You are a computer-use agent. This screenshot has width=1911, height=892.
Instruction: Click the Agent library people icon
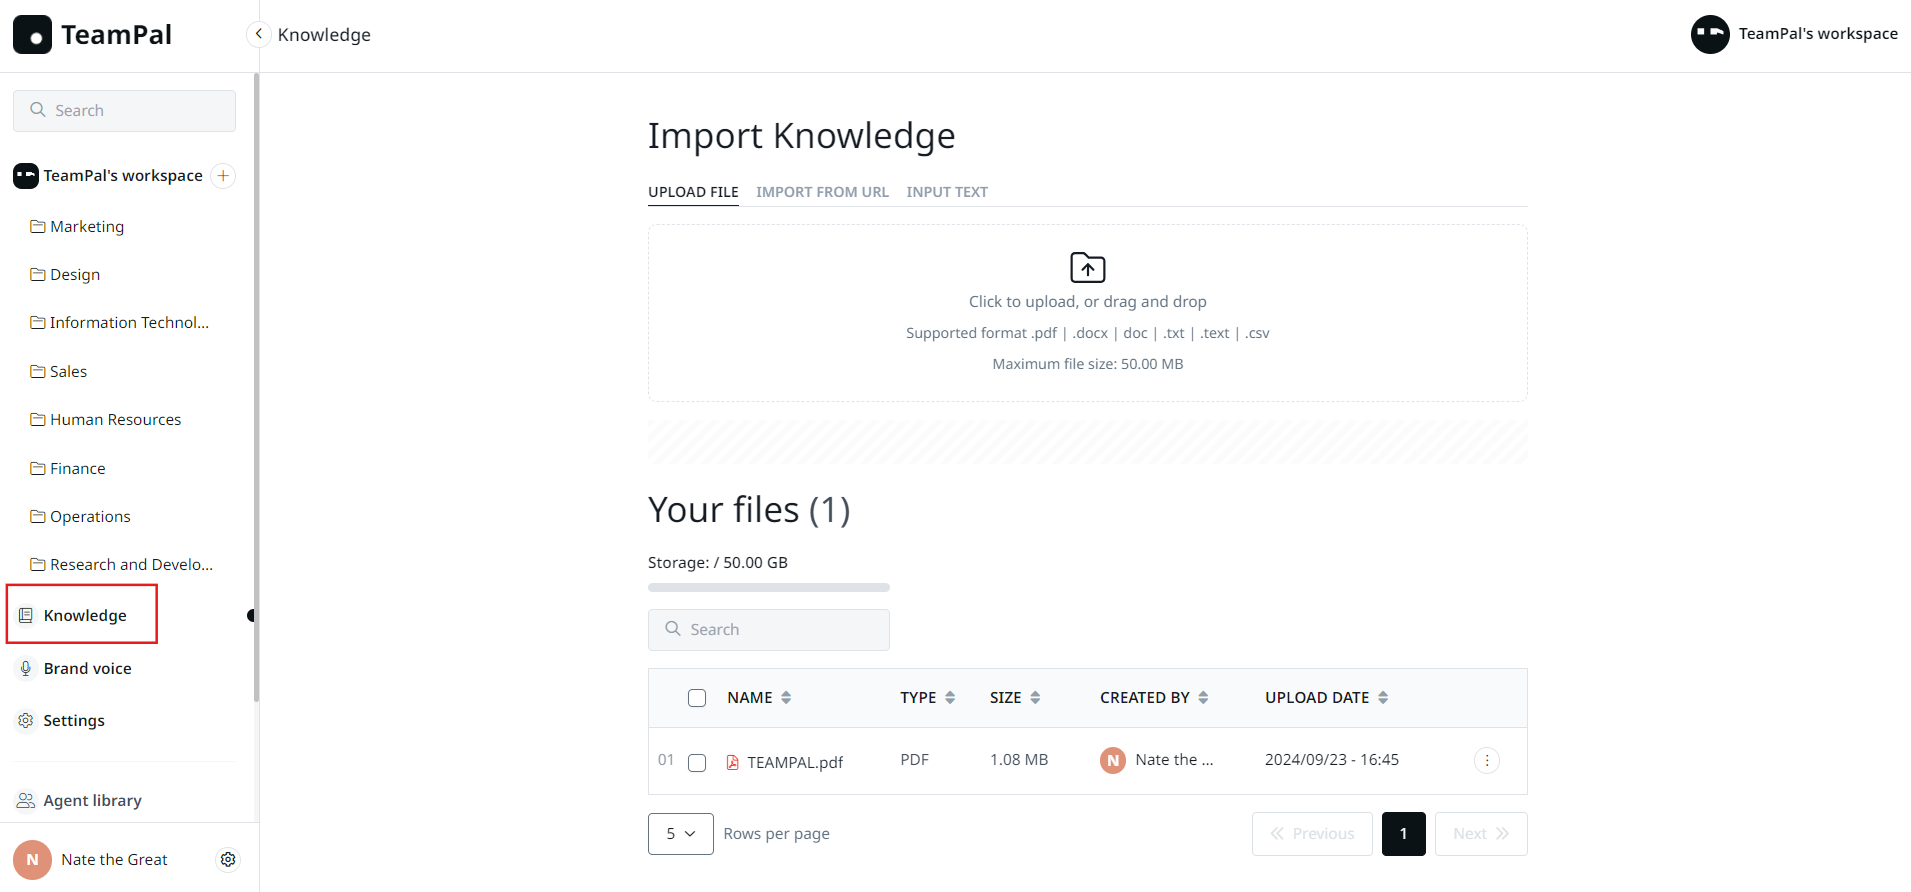[26, 801]
